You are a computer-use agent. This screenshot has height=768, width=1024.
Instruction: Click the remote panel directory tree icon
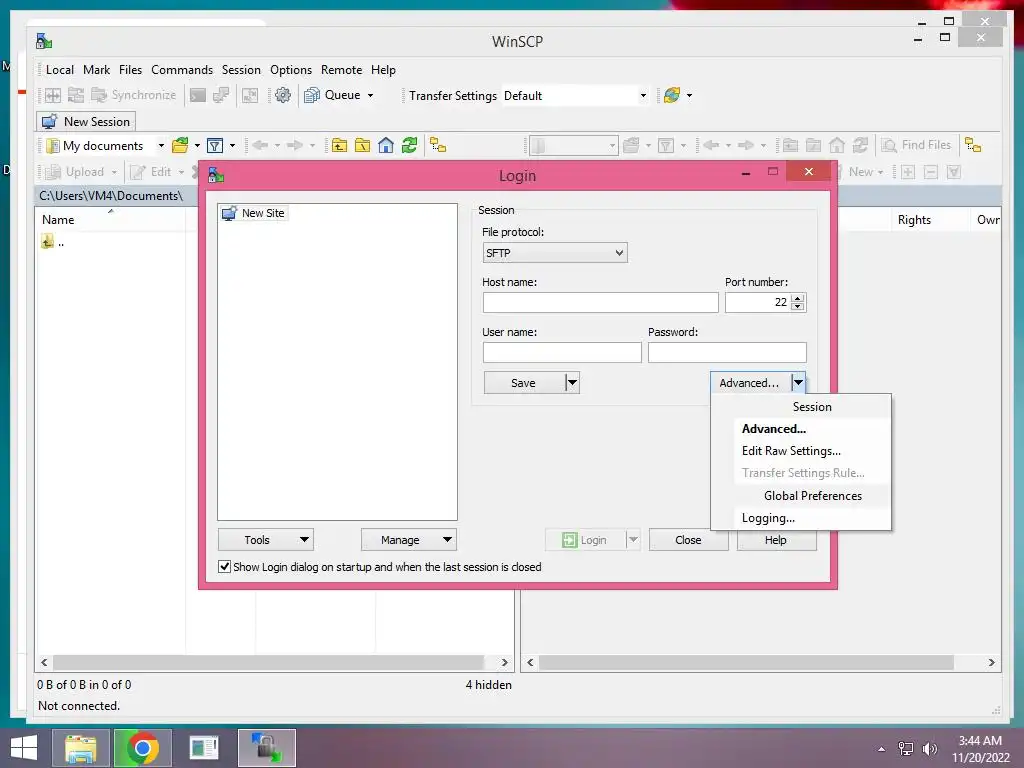click(973, 145)
